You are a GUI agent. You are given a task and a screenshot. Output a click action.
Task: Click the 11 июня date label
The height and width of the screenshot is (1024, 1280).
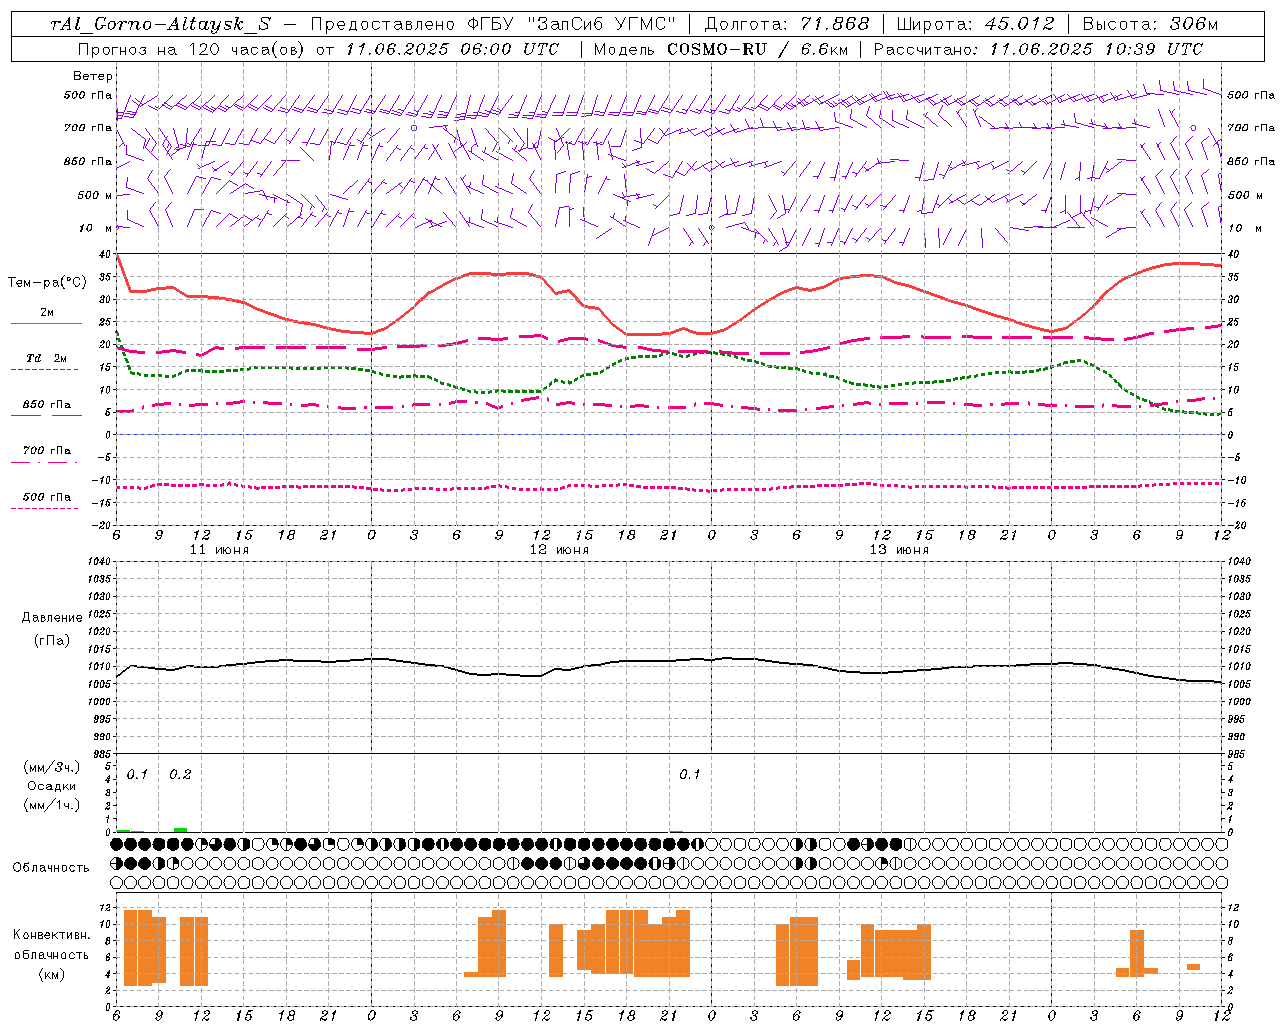tap(219, 550)
